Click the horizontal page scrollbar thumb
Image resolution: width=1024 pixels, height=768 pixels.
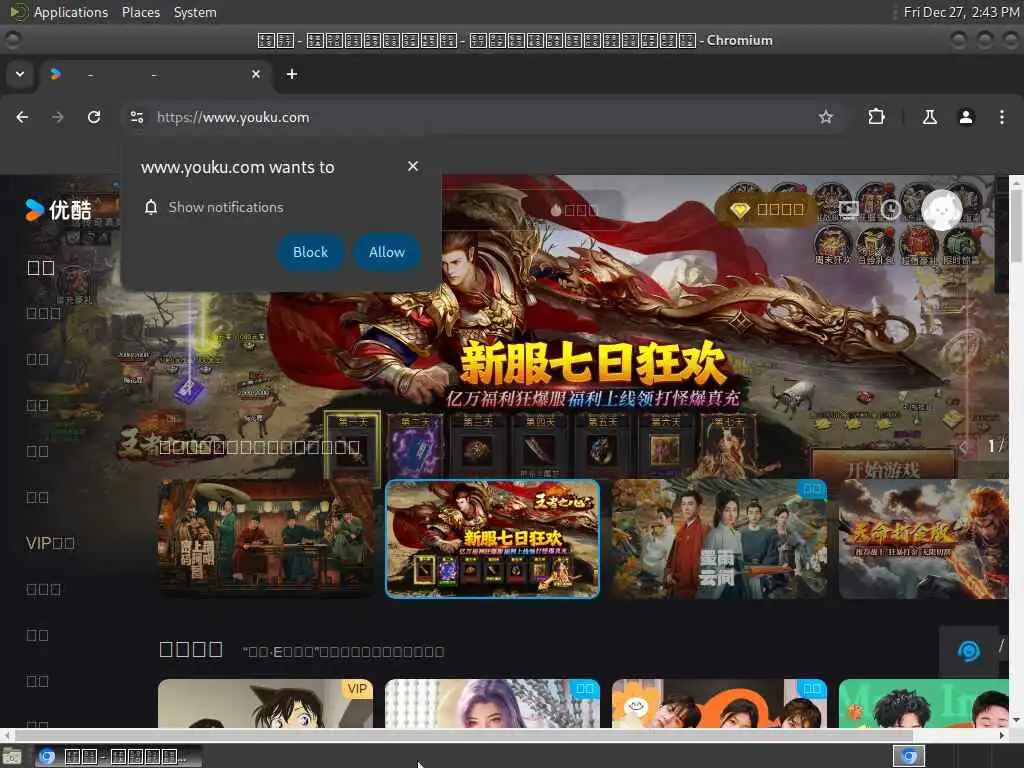click(464, 735)
